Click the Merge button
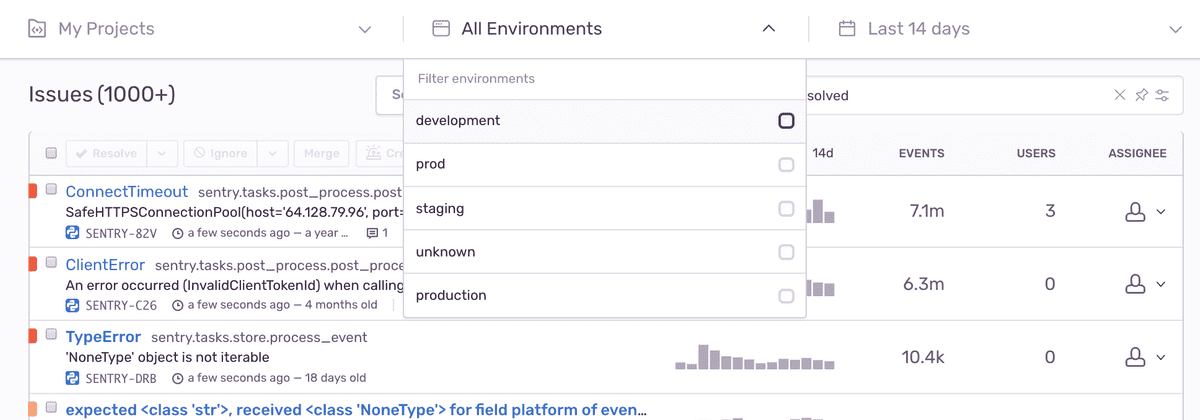 coord(321,154)
